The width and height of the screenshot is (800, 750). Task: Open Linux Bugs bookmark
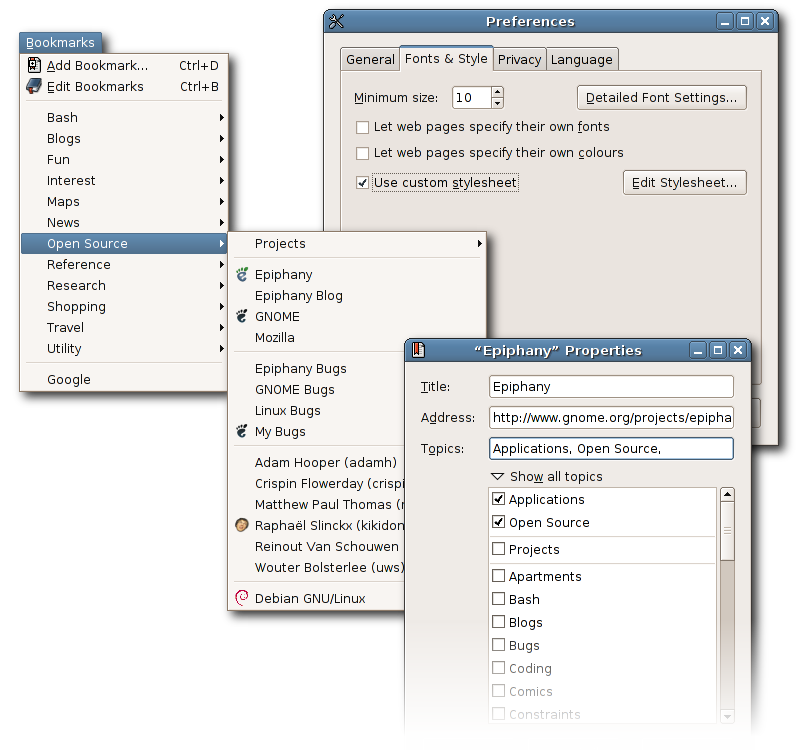(x=288, y=410)
